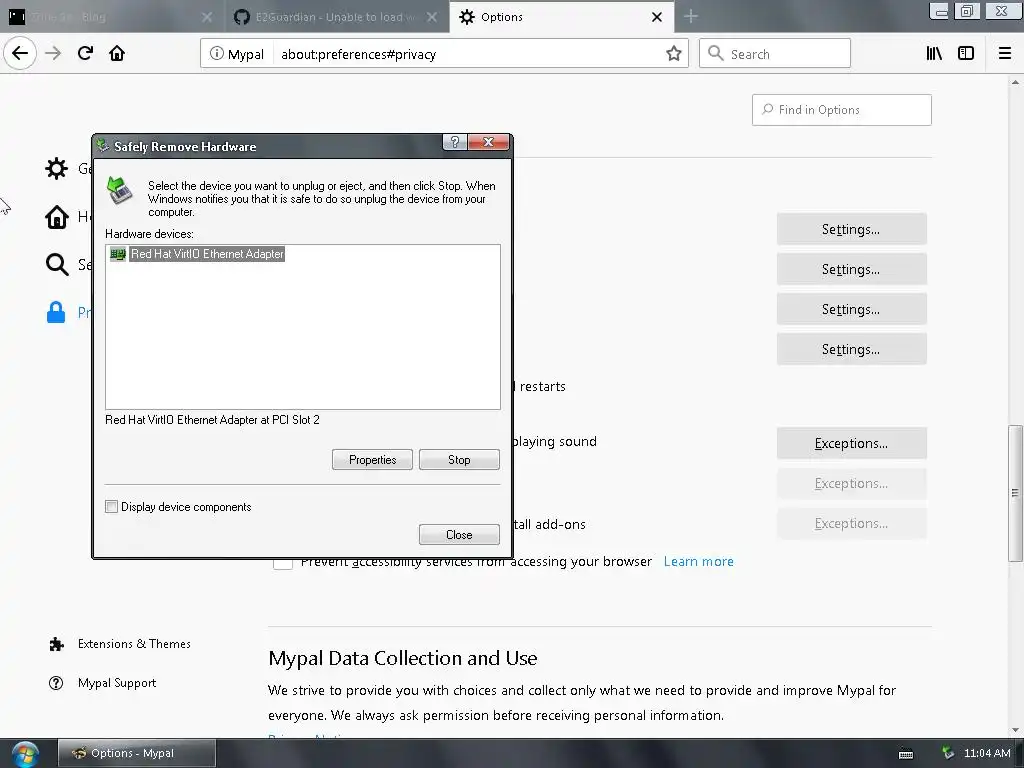Toggle the sidebar view icon
This screenshot has height=768, width=1024.
[966, 54]
